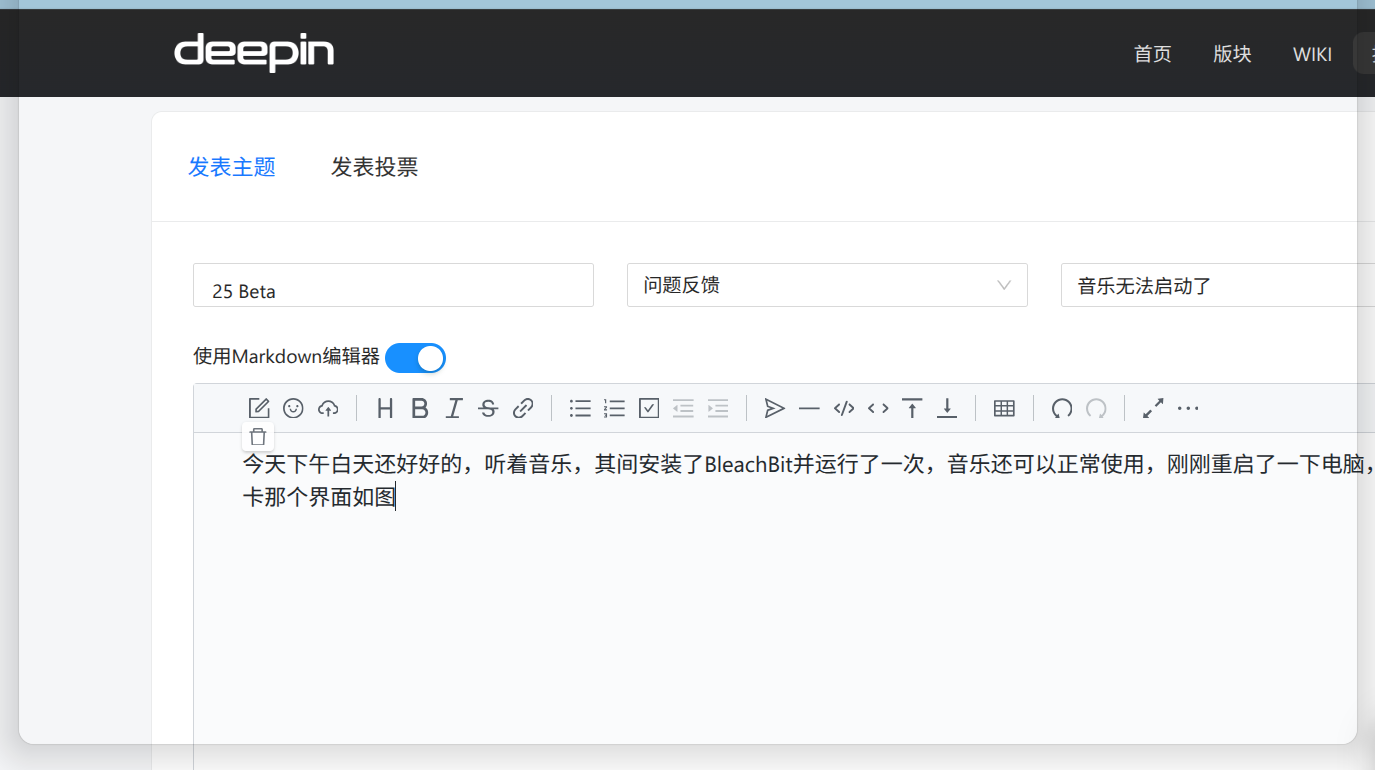
Task: Click the edit mode pencil icon
Action: [259, 408]
